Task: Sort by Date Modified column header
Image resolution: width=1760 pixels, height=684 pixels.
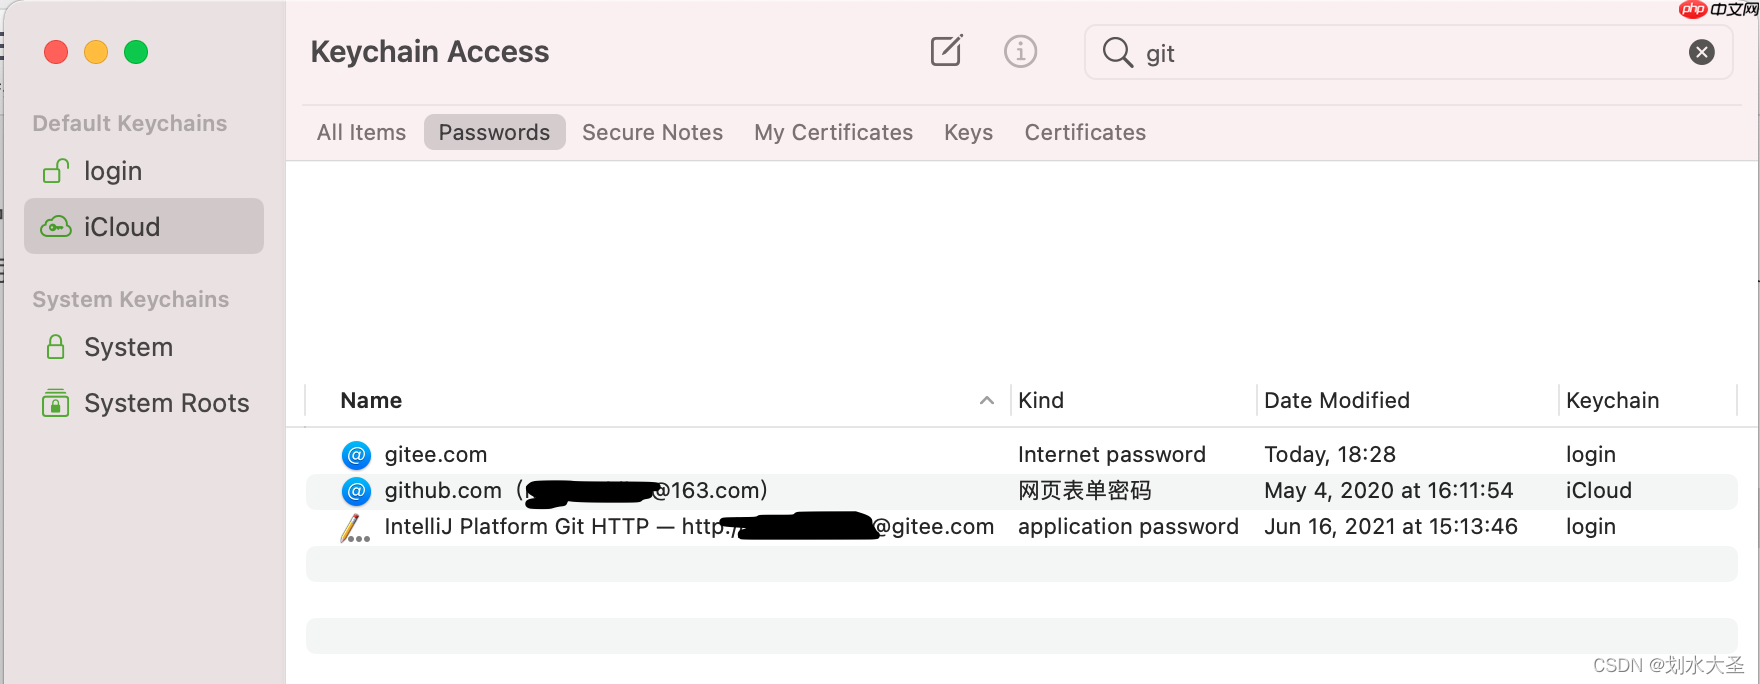Action: coord(1337,400)
